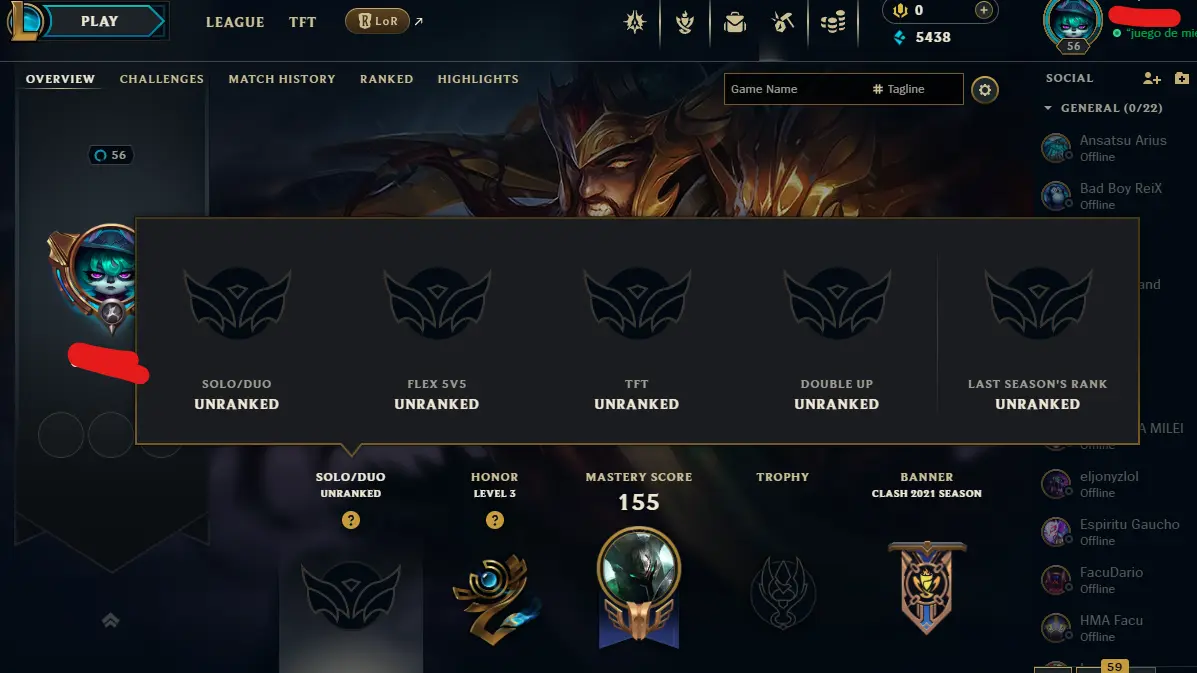Open the Collection icon in top bar

click(685, 22)
